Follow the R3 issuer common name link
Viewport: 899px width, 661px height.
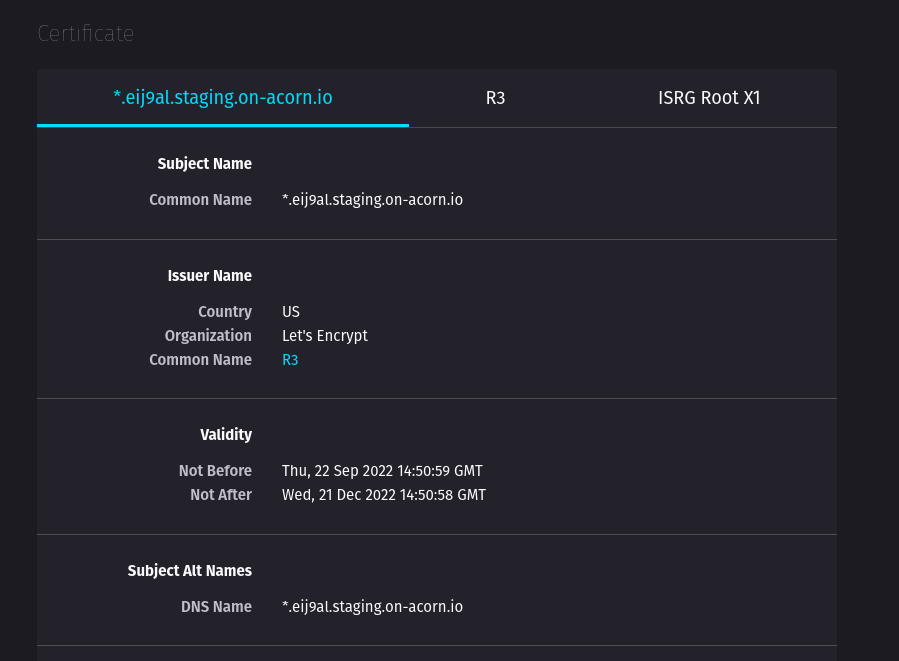(290, 360)
